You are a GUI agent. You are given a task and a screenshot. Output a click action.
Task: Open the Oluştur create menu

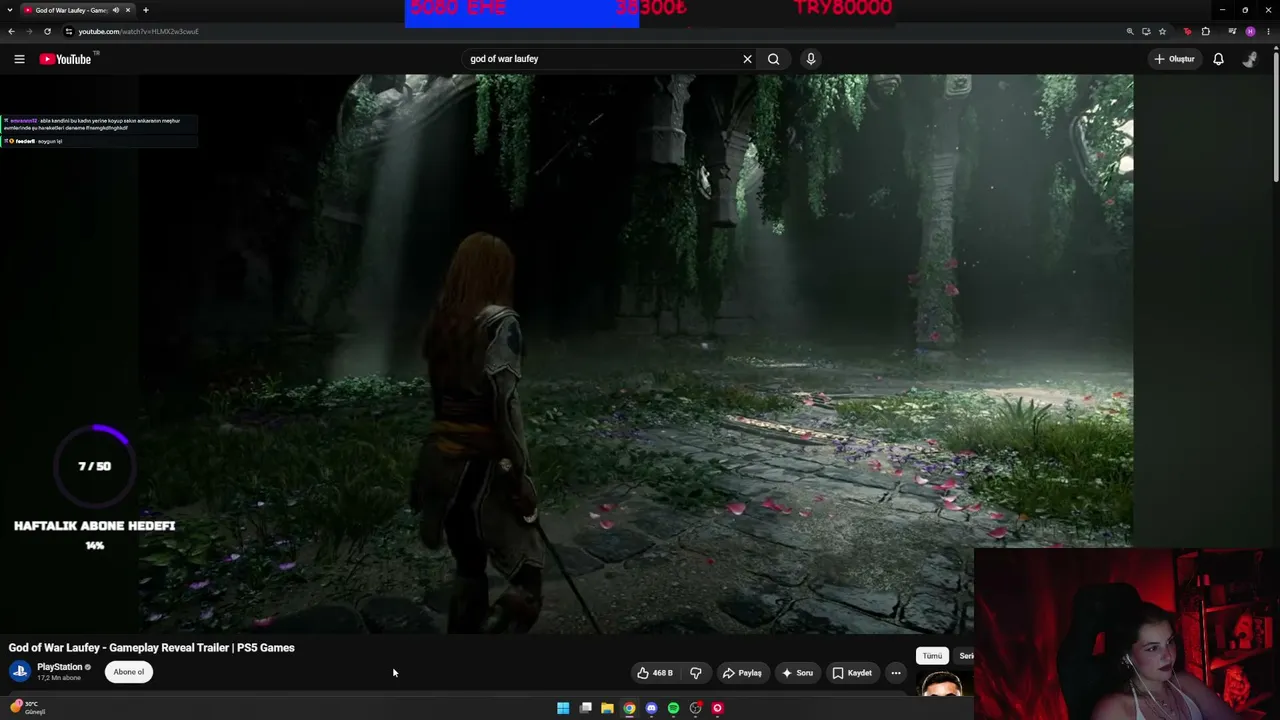pyautogui.click(x=1174, y=59)
